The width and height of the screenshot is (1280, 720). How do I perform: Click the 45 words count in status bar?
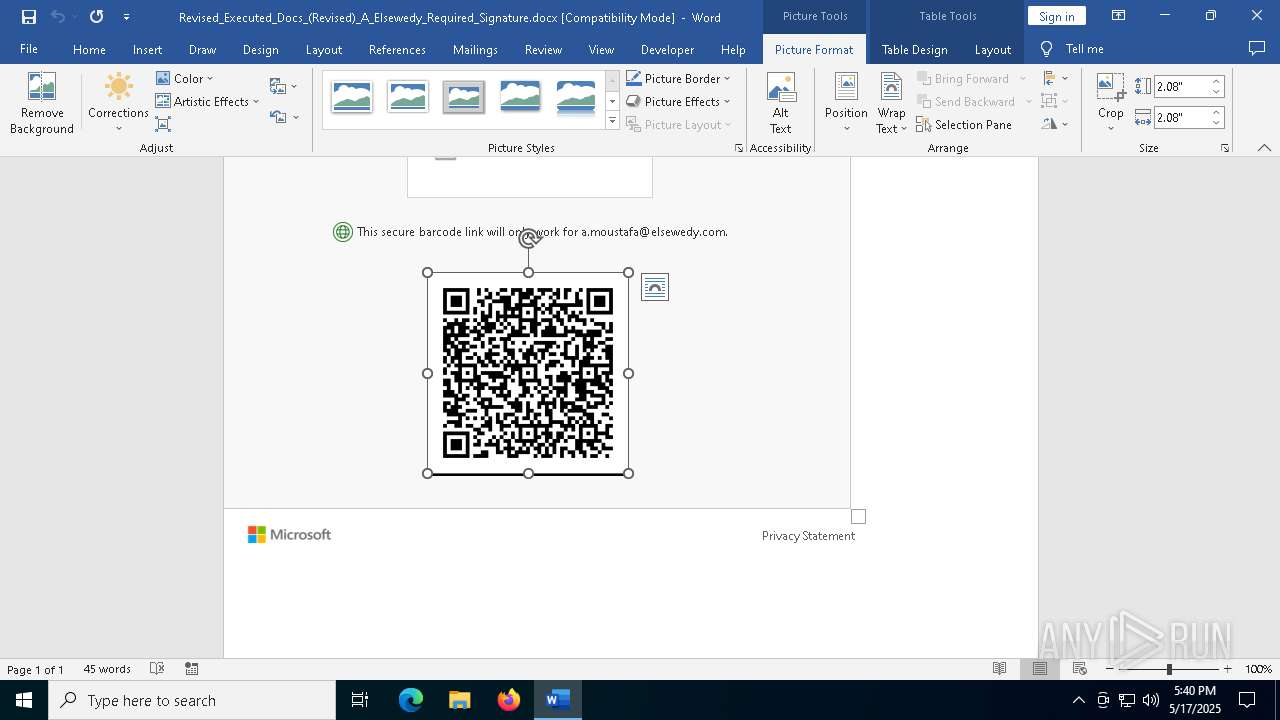[107, 669]
